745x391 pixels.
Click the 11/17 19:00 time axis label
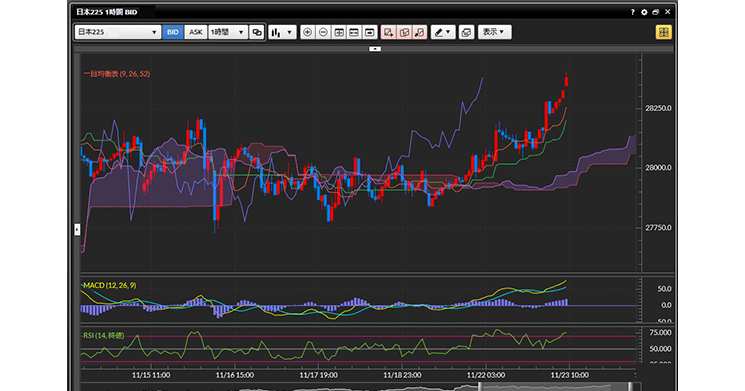(x=318, y=375)
